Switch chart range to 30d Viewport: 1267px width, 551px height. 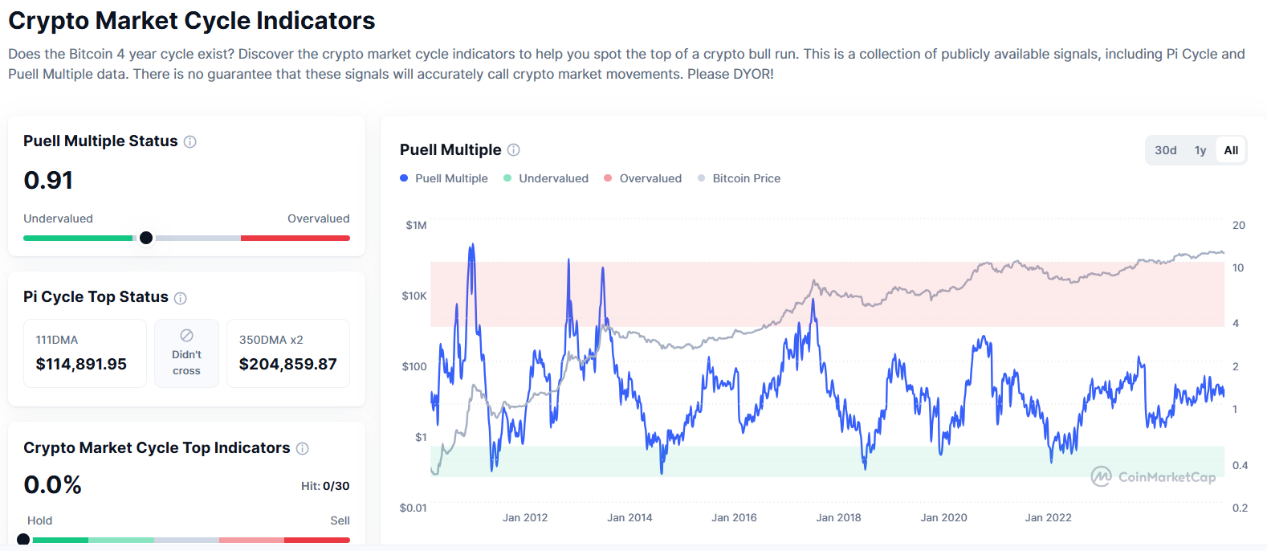tap(1165, 150)
